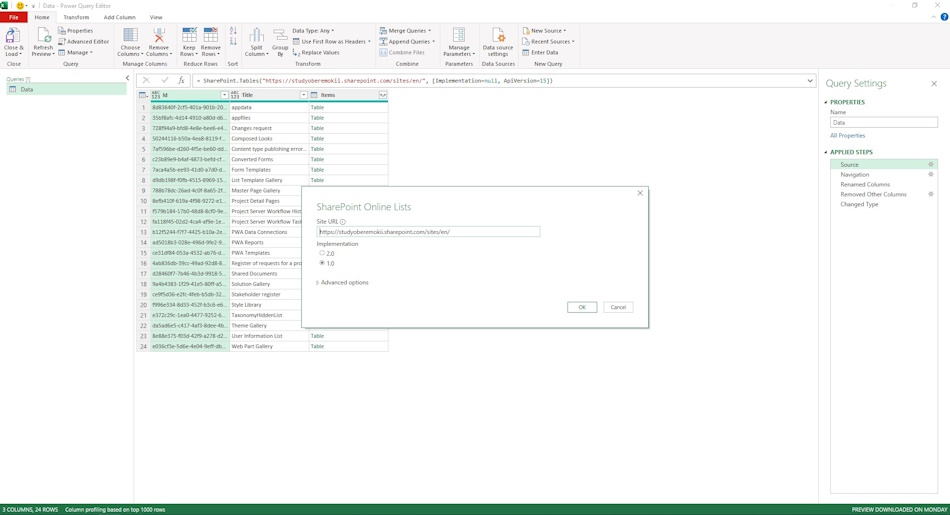950x515 pixels.
Task: Click the Table cell for Web Part Gallery
Action: (x=348, y=346)
